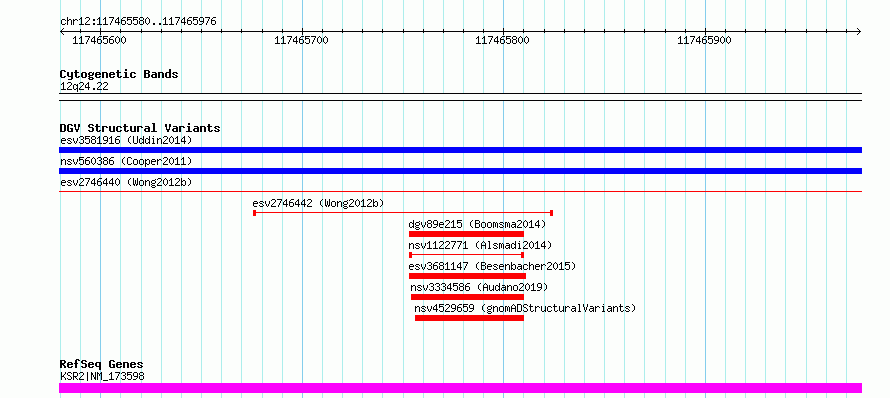Click the DGV Structural Variants track title
Viewport: 890px width, 398px height.
point(140,128)
